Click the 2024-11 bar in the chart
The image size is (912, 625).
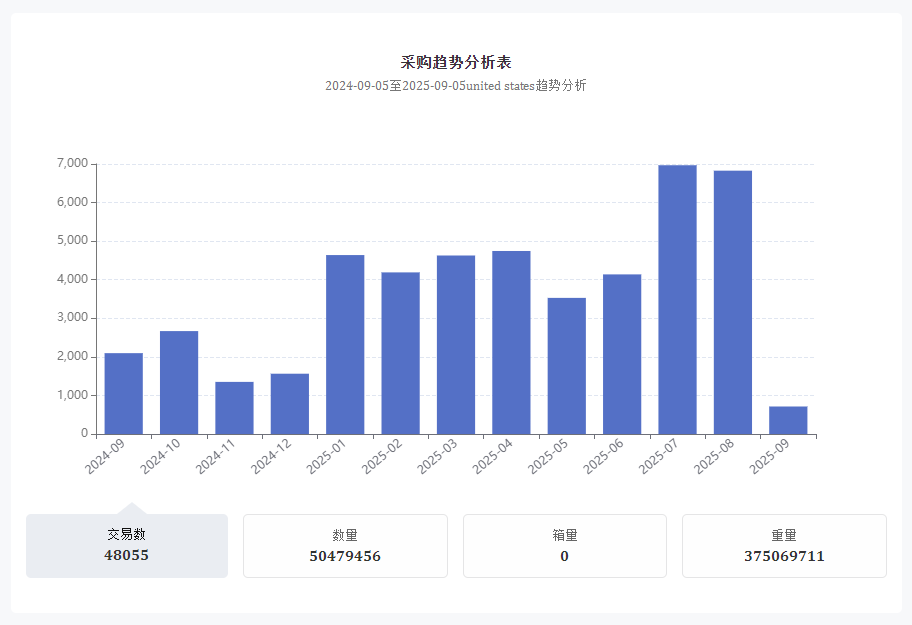point(234,408)
